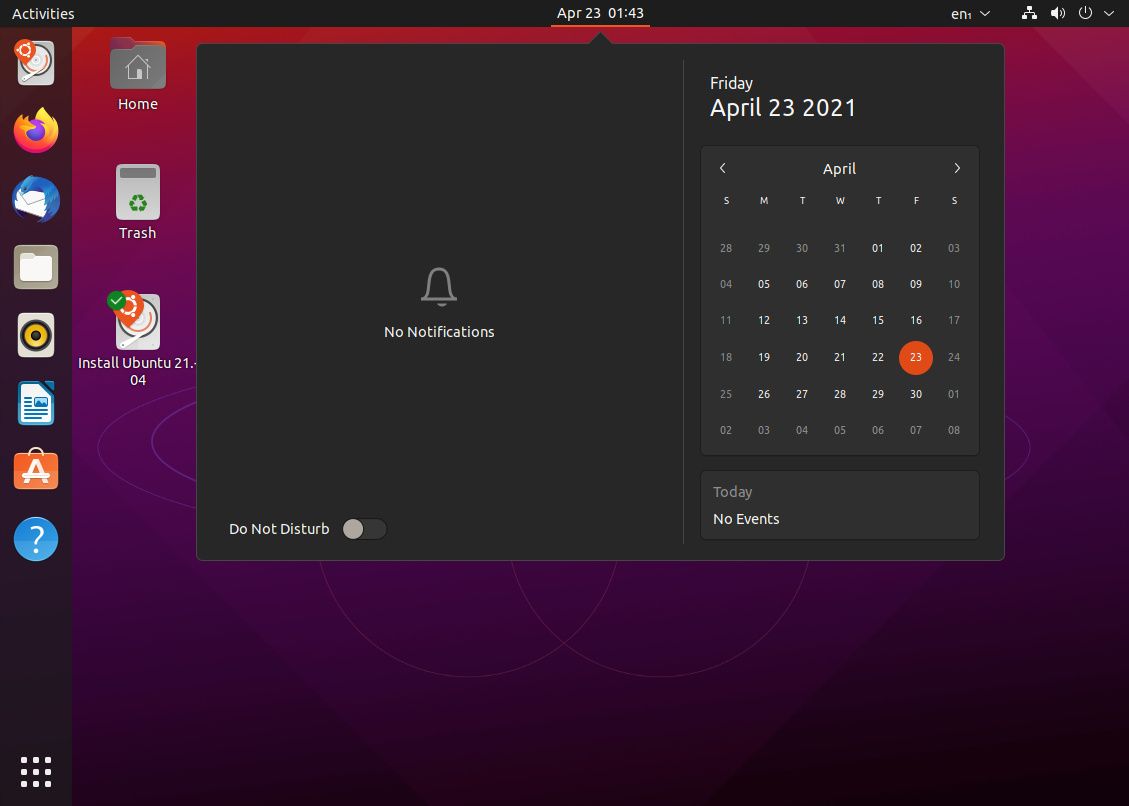Click the Today events heading
Viewport: 1129px width, 806px height.
[x=732, y=492]
